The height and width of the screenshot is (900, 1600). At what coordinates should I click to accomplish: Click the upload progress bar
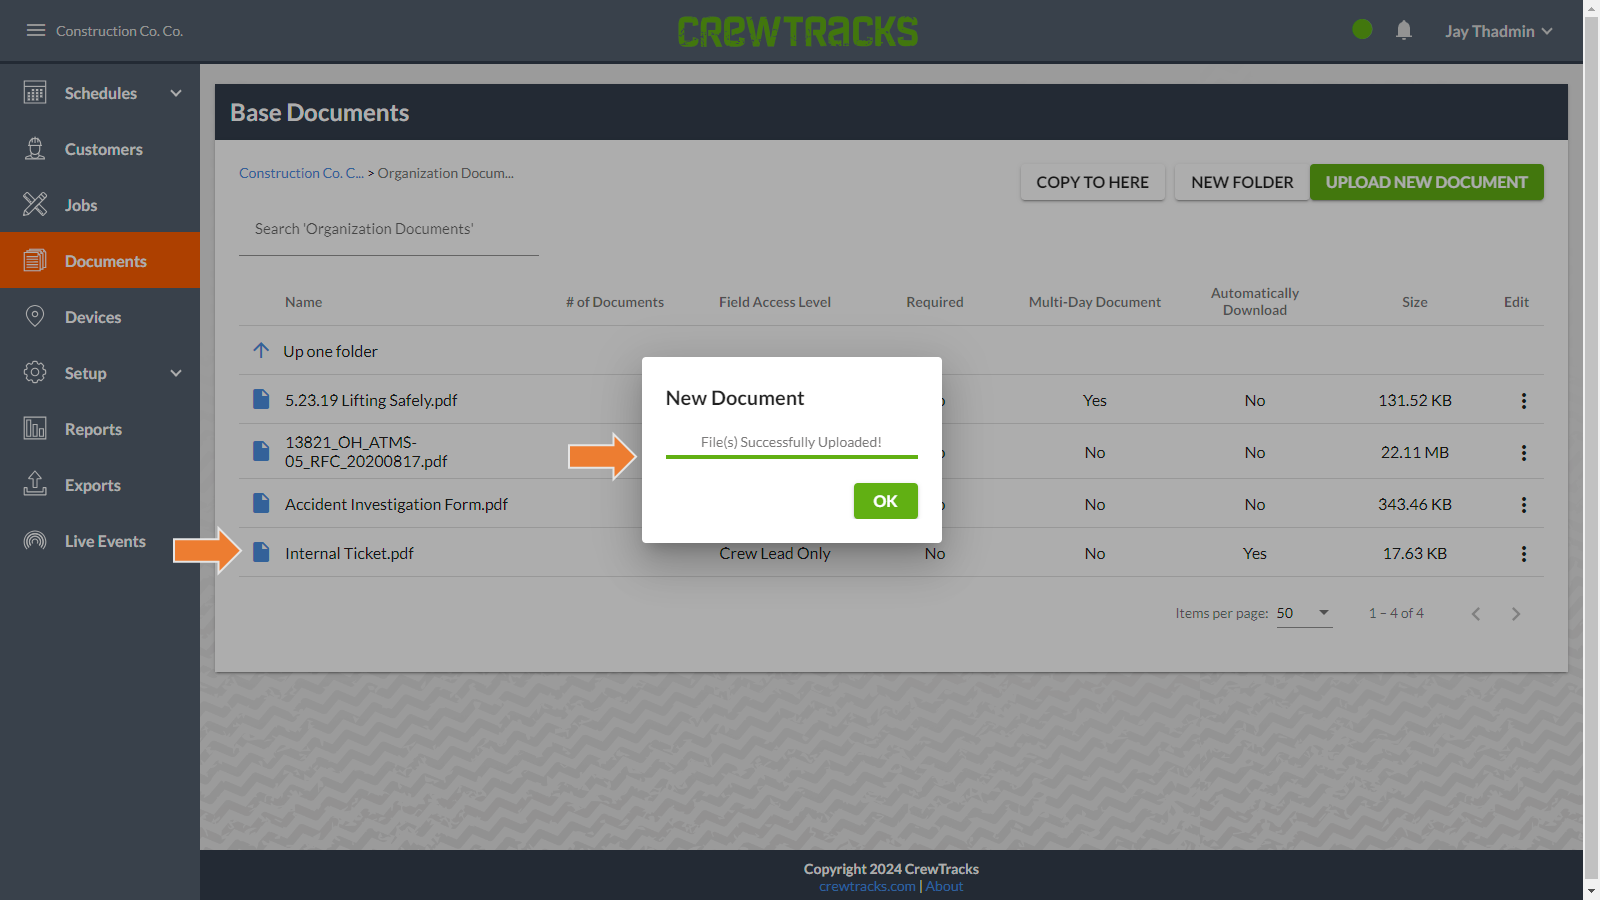792,457
